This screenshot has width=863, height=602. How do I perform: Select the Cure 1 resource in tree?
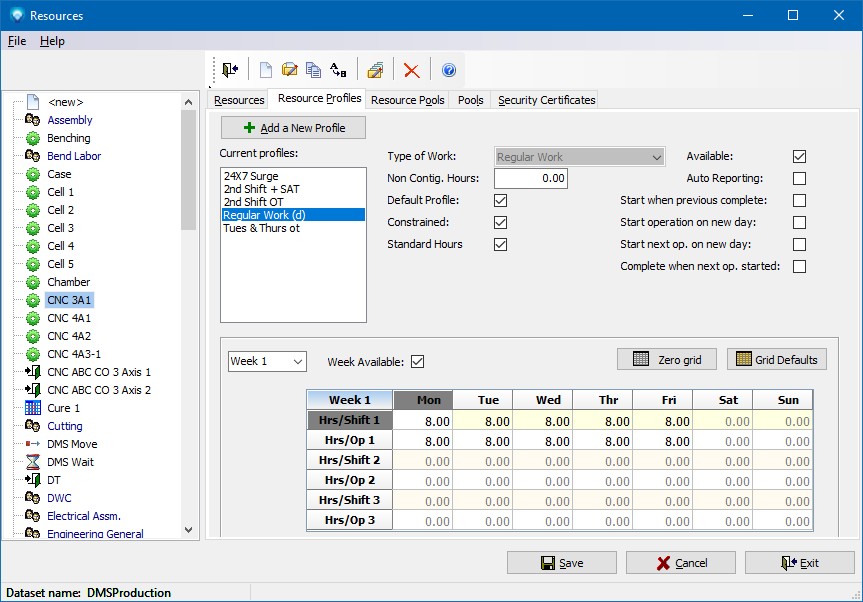[63, 408]
